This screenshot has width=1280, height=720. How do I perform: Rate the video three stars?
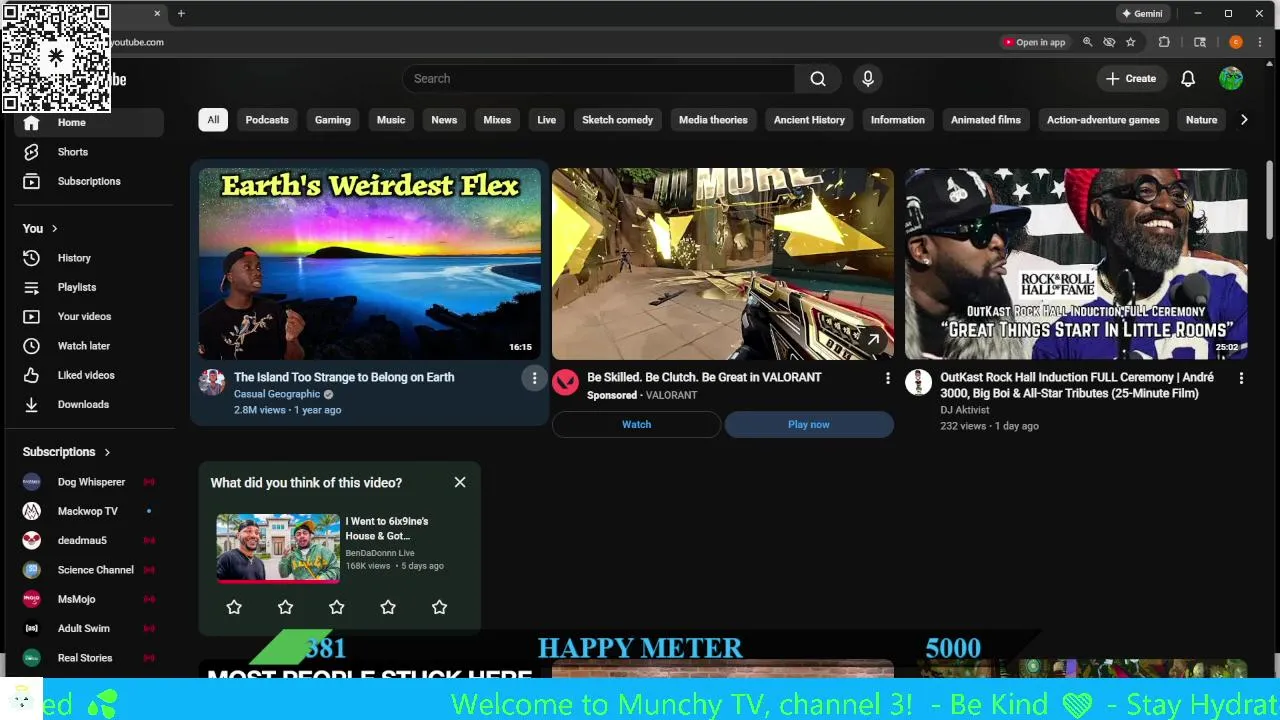pyautogui.click(x=337, y=607)
